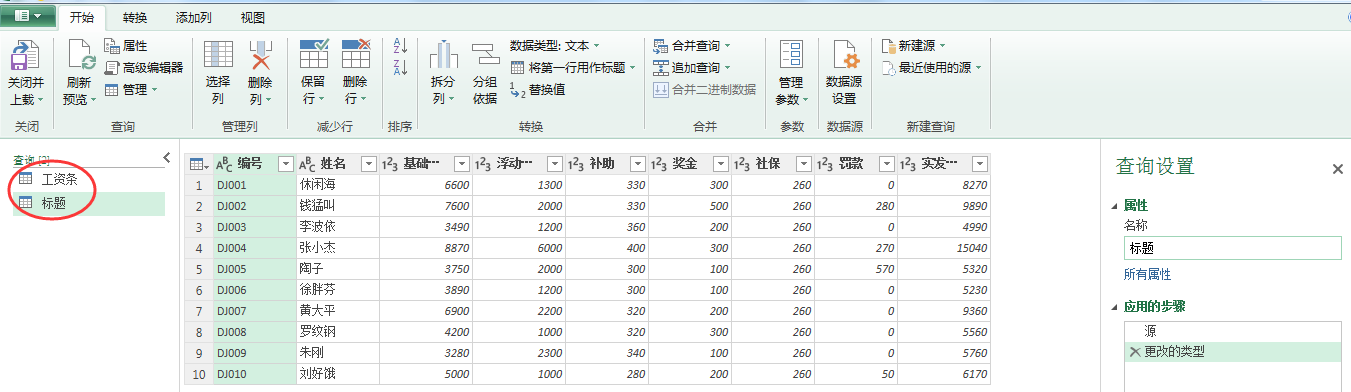The width and height of the screenshot is (1351, 392).
Task: Open All Properties (所有属性) link
Action: 1147,274
